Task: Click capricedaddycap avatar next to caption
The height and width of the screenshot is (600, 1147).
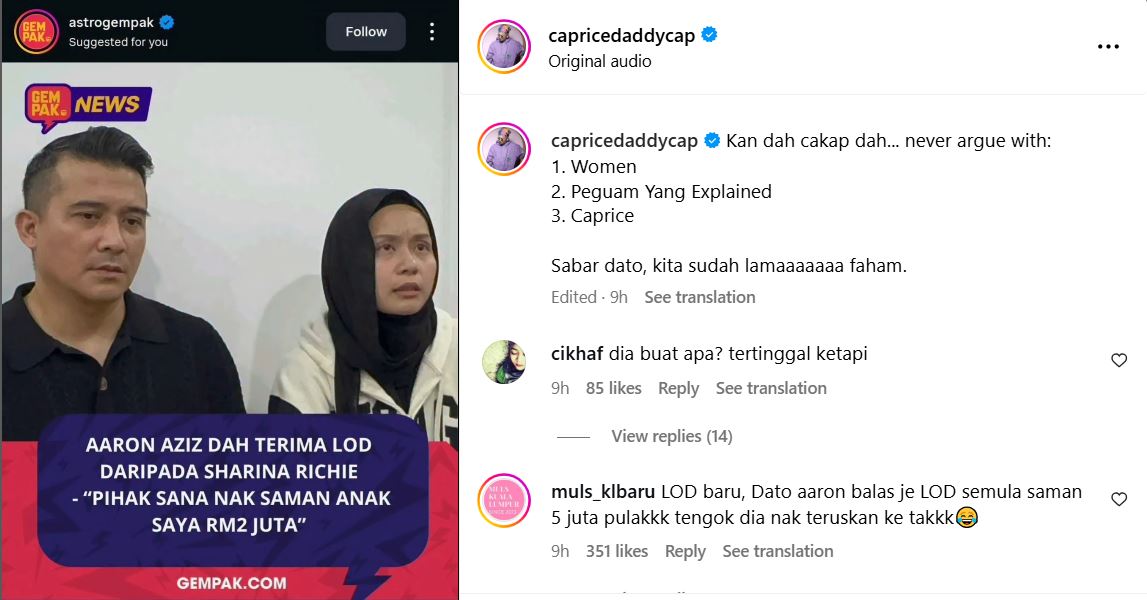Action: [504, 149]
